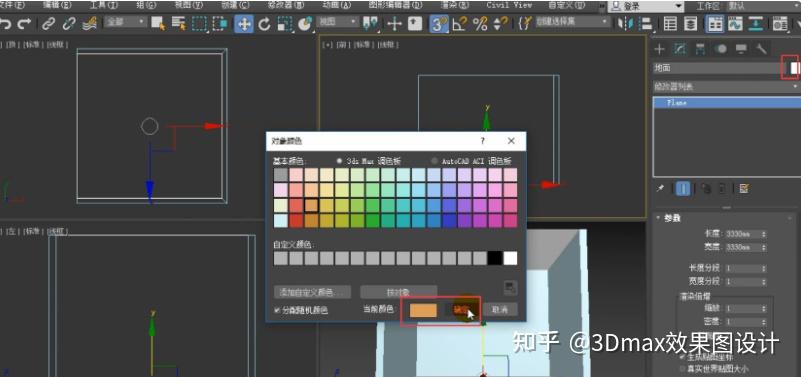Click the Redo arrow in the toolbar
This screenshot has width=801, height=377.
coord(24,23)
